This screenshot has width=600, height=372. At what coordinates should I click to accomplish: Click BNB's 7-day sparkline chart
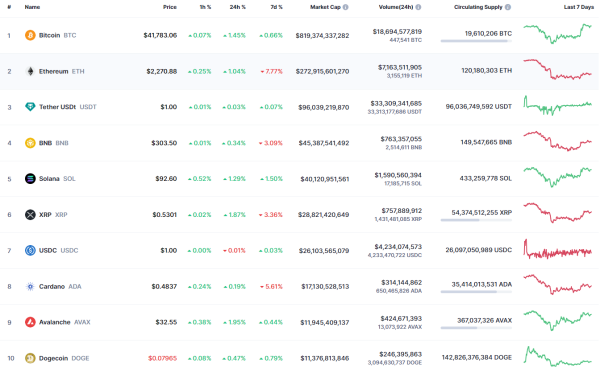(x=558, y=141)
